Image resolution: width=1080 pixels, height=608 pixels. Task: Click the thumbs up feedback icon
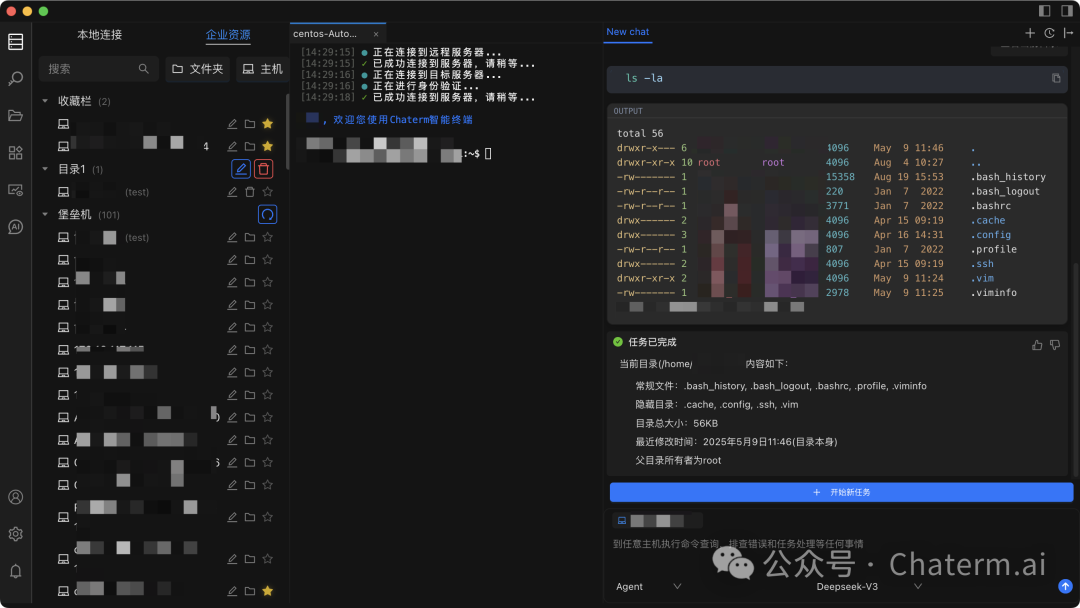[x=1037, y=345]
